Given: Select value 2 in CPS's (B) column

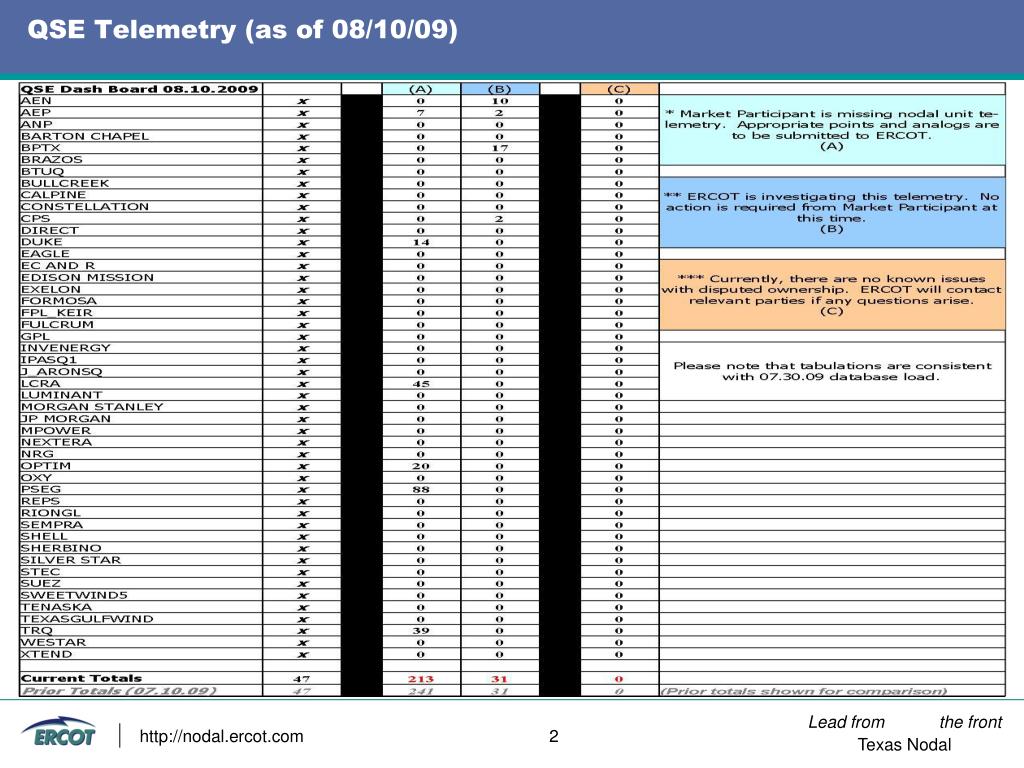Looking at the screenshot, I should pyautogui.click(x=500, y=219).
